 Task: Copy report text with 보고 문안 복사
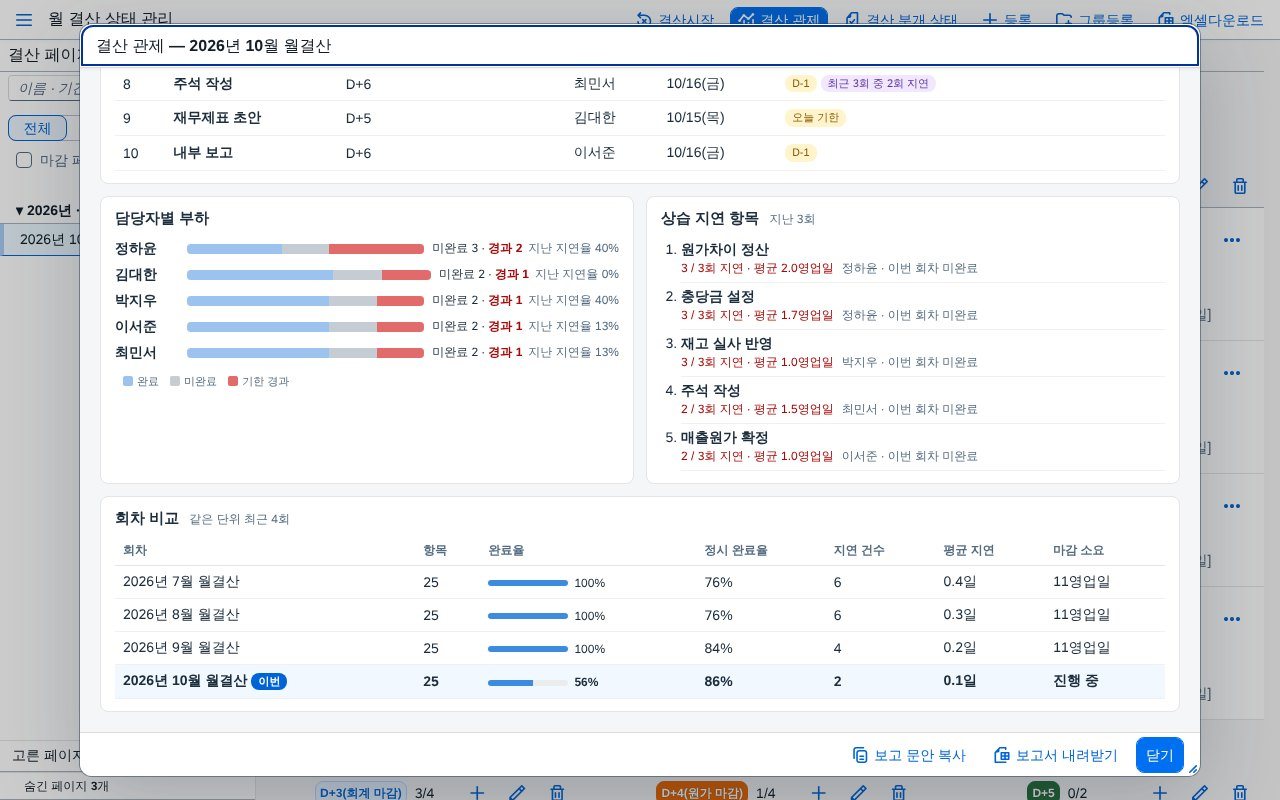pos(909,755)
